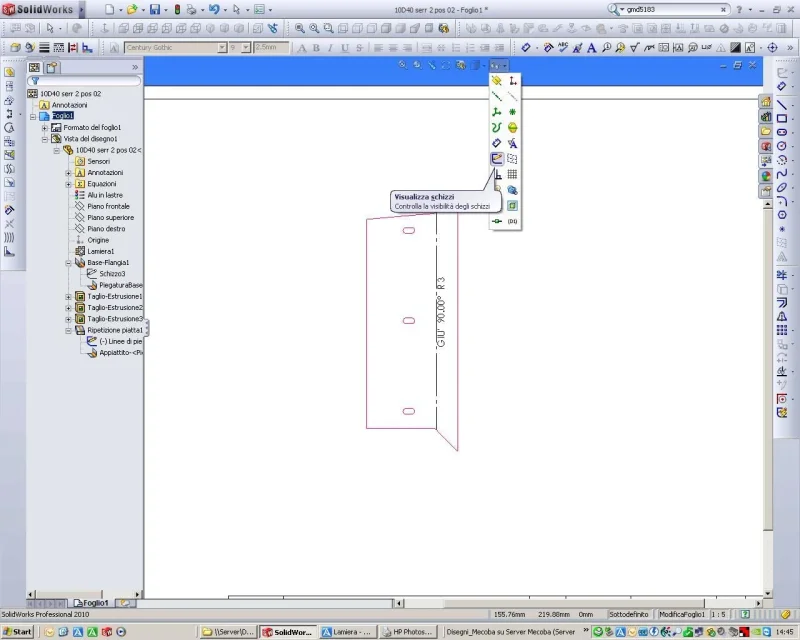Toggle grid visibility in the view dropdown

click(x=512, y=174)
